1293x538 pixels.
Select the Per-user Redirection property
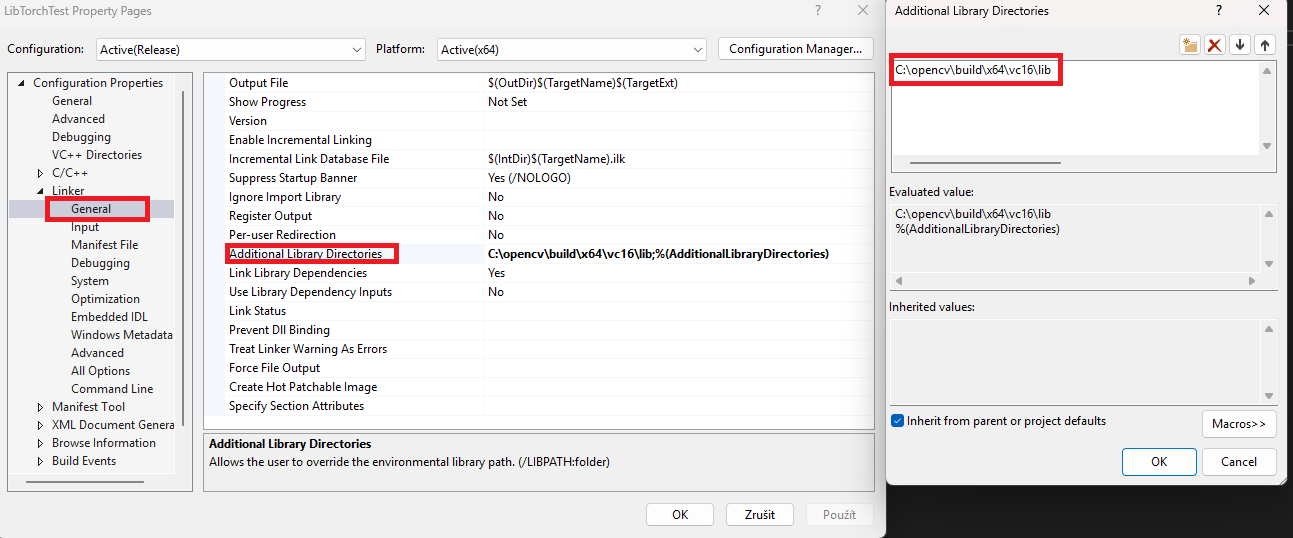click(x=282, y=235)
